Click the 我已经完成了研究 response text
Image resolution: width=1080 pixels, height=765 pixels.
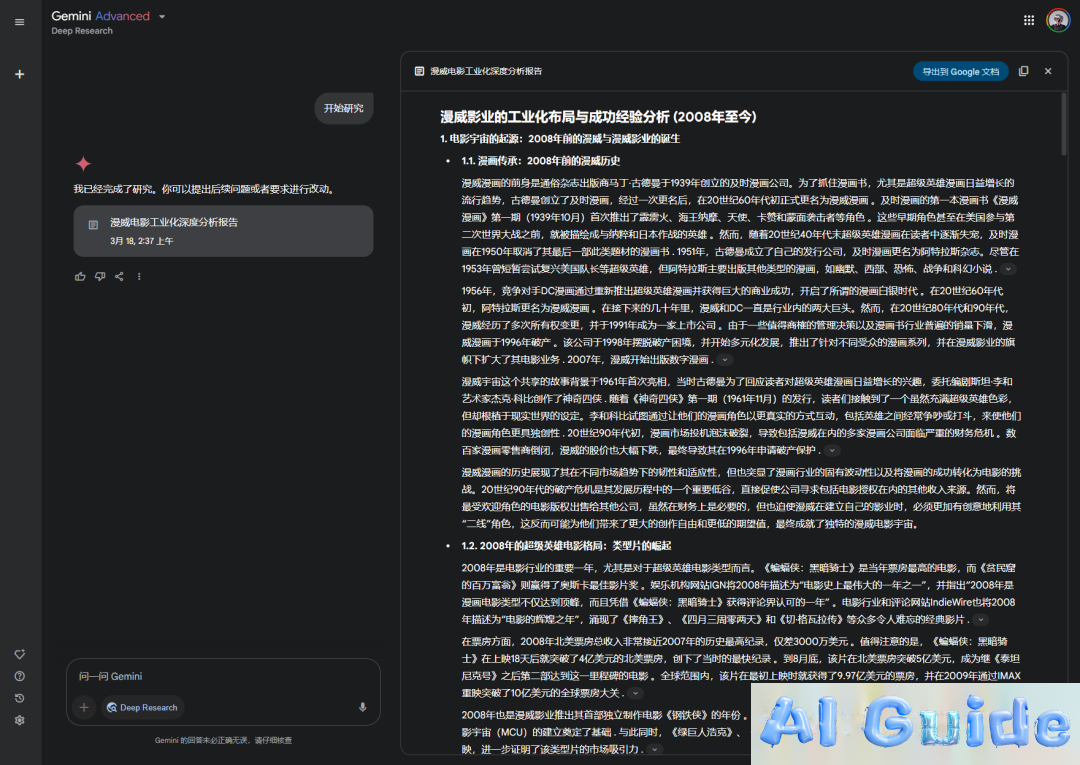pyautogui.click(x=206, y=189)
